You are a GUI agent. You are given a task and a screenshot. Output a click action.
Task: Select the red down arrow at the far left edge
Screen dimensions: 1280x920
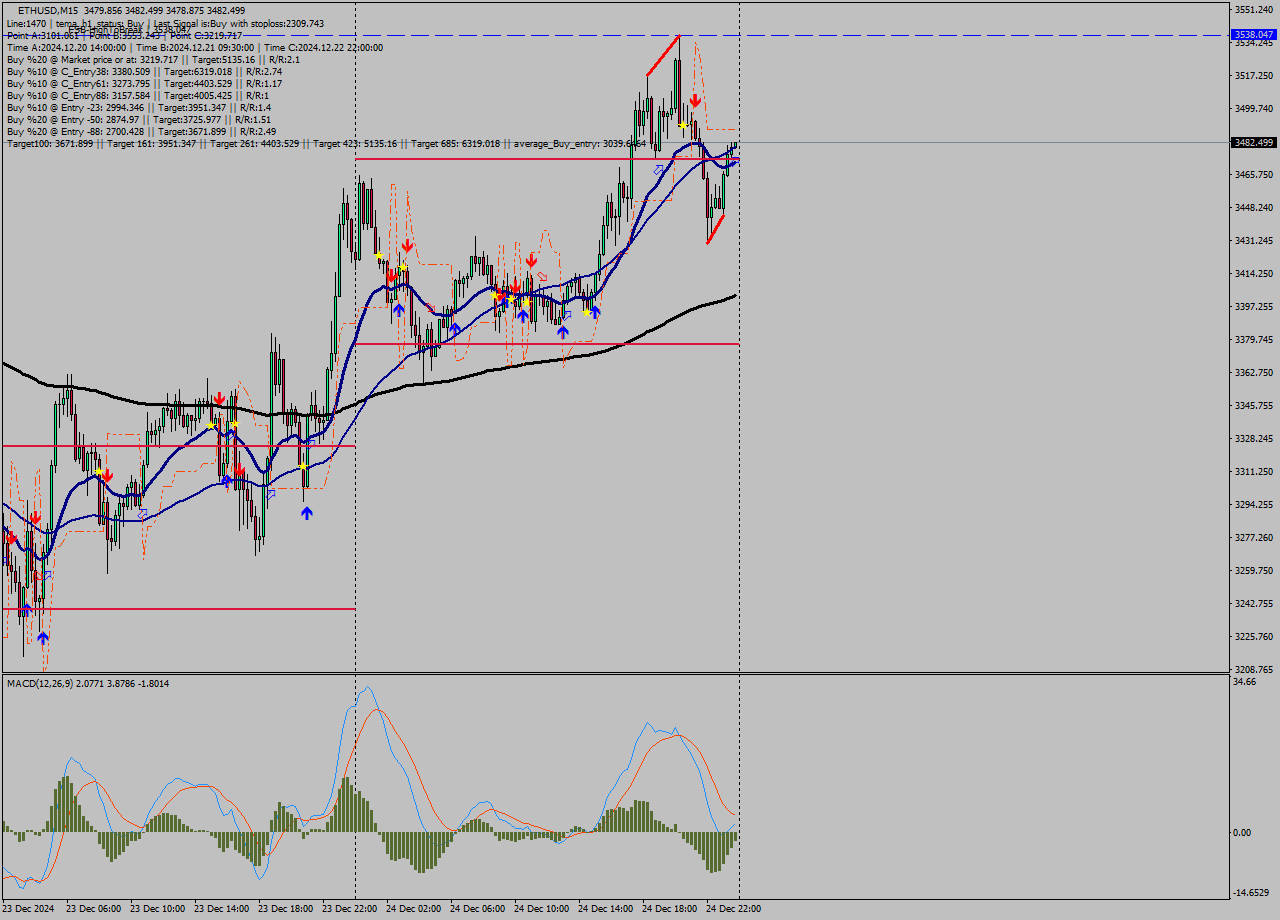point(11,537)
